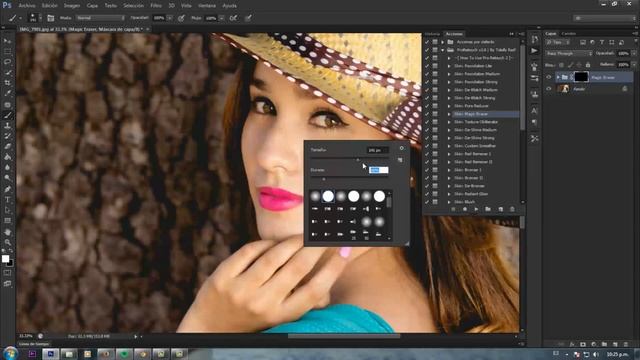Hide the Magic Eraser group layer
The image size is (640, 360).
[549, 77]
